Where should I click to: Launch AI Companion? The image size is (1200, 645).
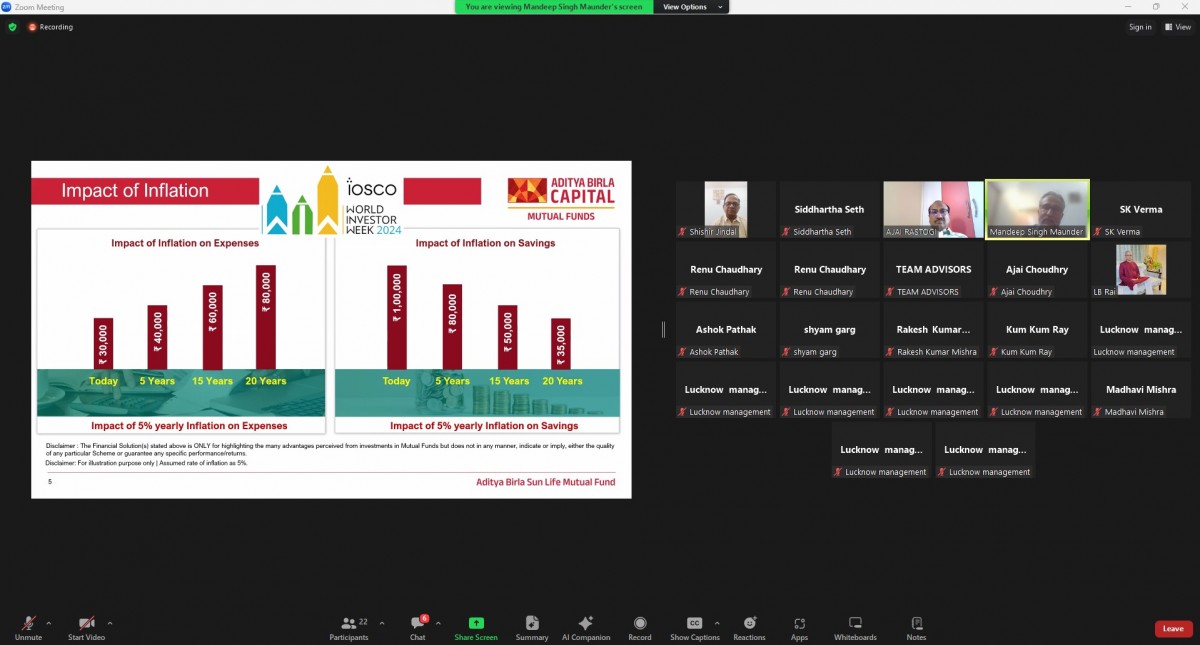click(x=586, y=628)
